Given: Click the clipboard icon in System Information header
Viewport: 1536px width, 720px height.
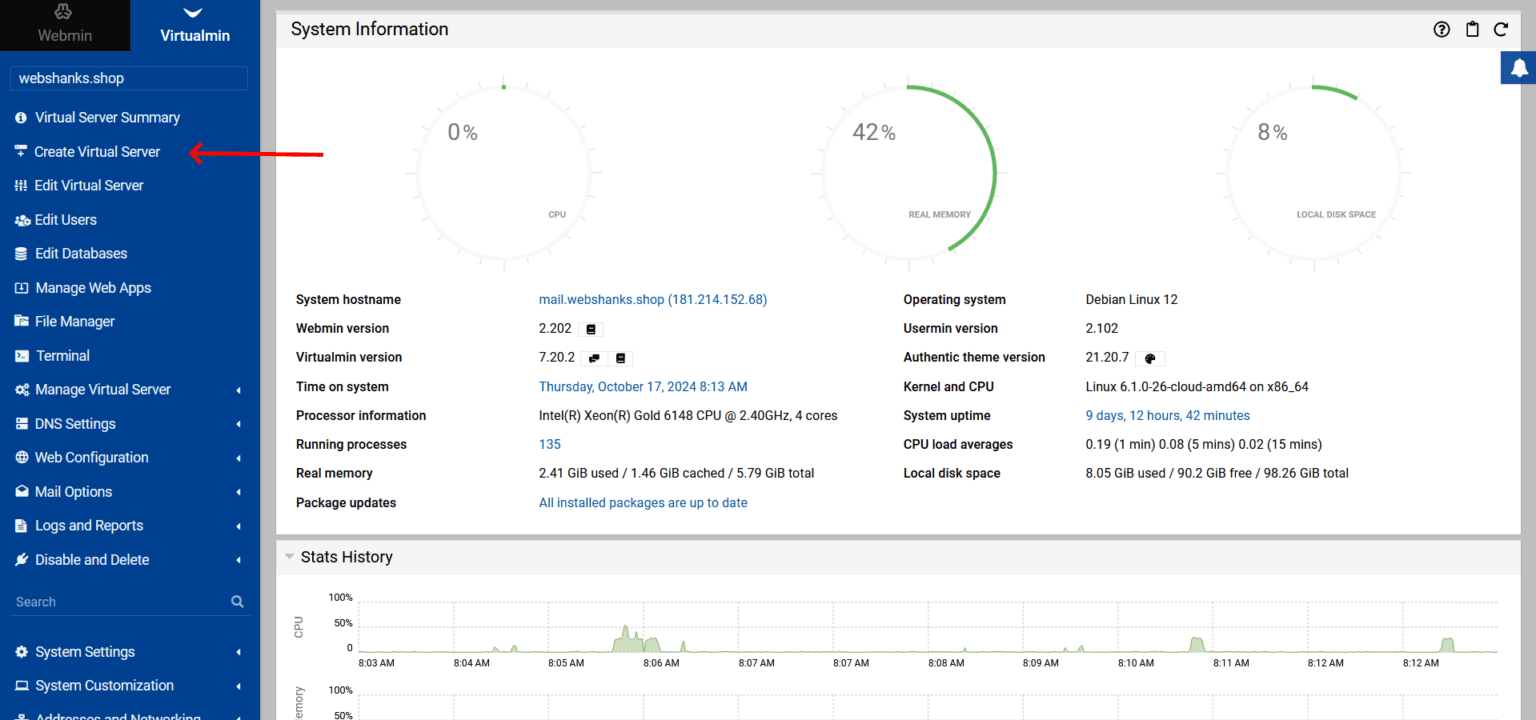Looking at the screenshot, I should point(1472,29).
